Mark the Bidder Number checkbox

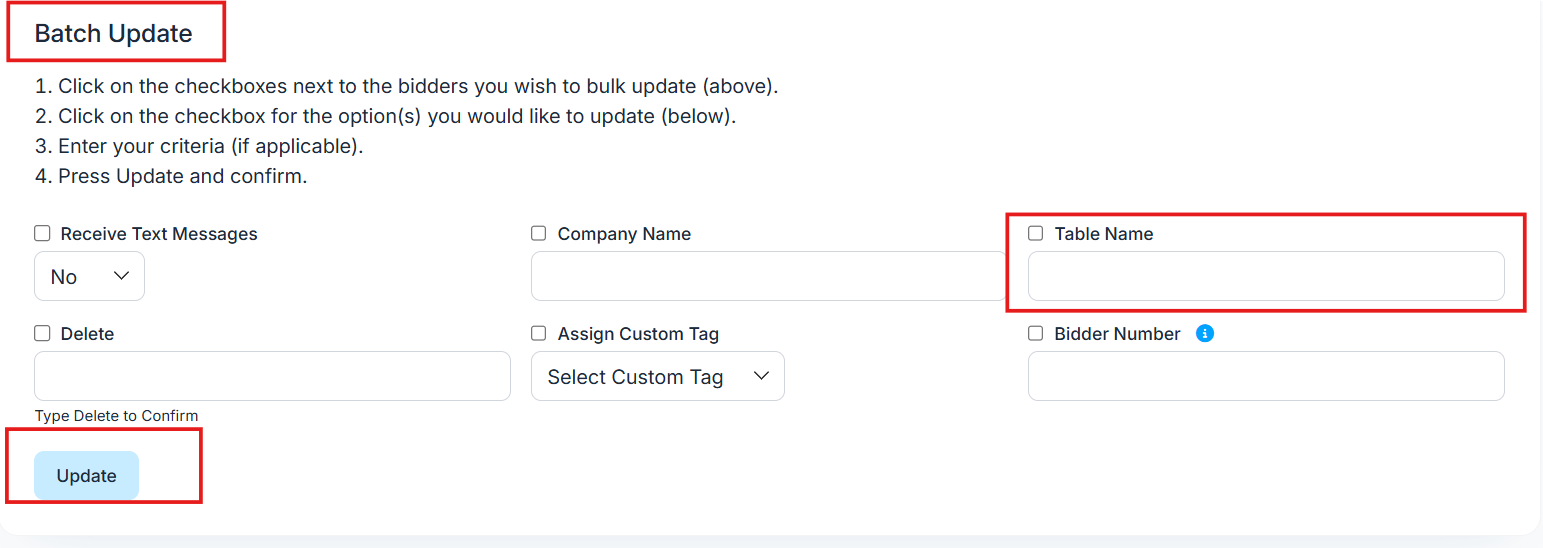1036,334
